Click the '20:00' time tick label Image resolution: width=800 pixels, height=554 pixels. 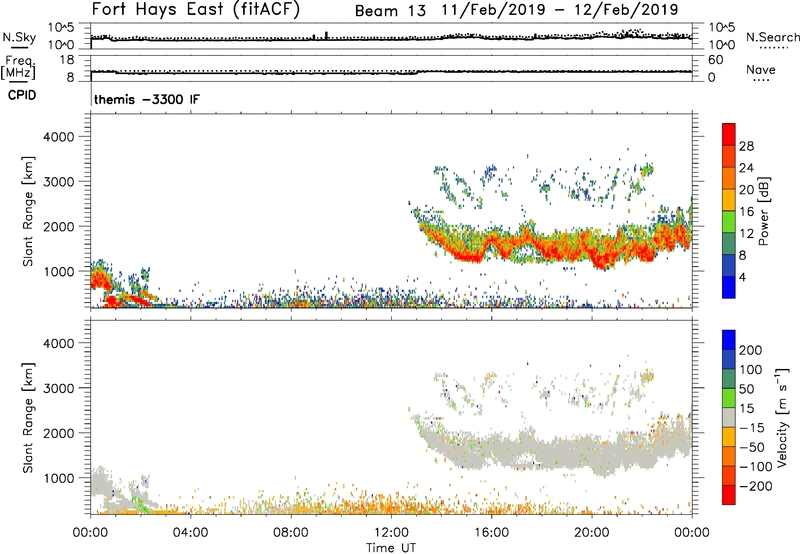591,533
